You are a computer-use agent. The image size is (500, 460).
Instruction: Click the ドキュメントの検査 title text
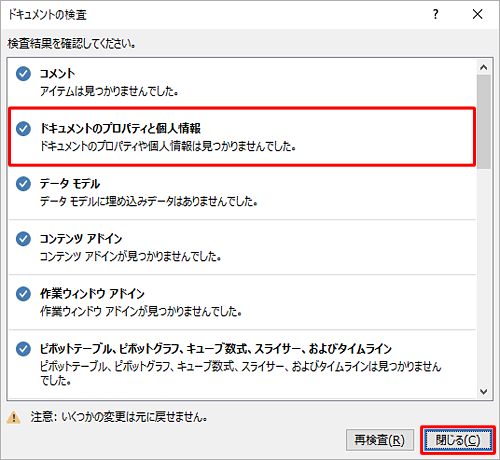[x=47, y=15]
